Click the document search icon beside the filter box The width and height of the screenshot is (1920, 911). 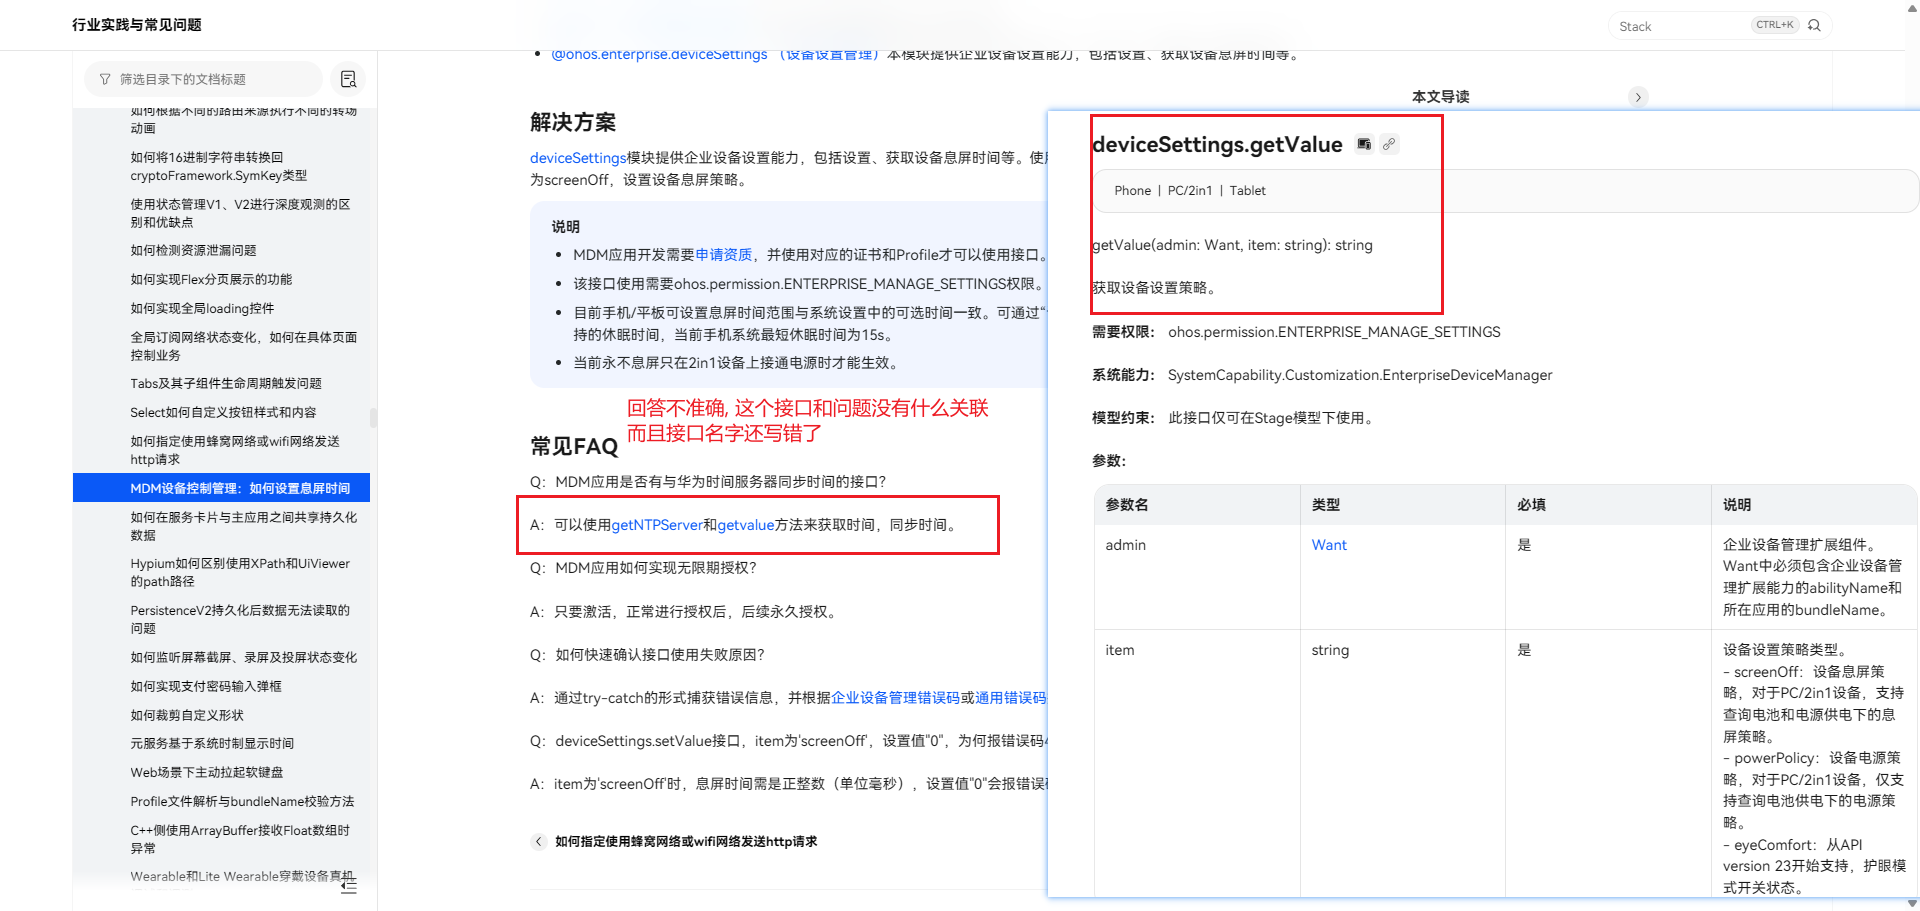tap(348, 79)
